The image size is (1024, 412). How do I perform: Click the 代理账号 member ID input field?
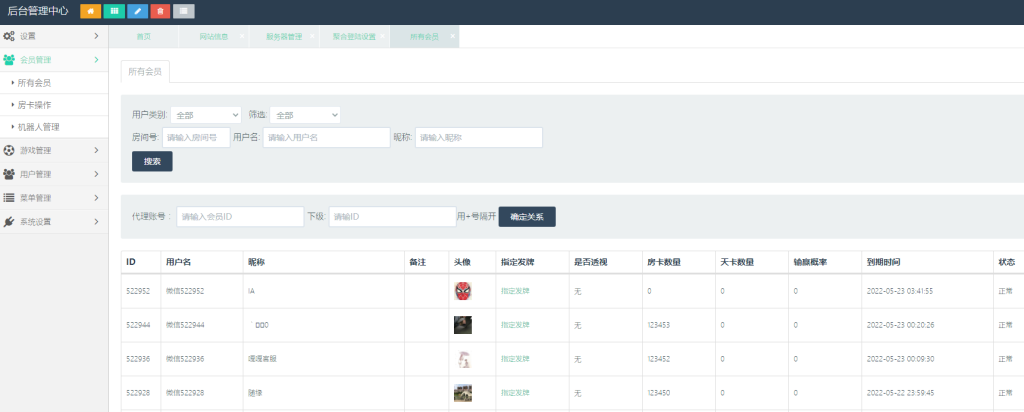pyautogui.click(x=239, y=216)
